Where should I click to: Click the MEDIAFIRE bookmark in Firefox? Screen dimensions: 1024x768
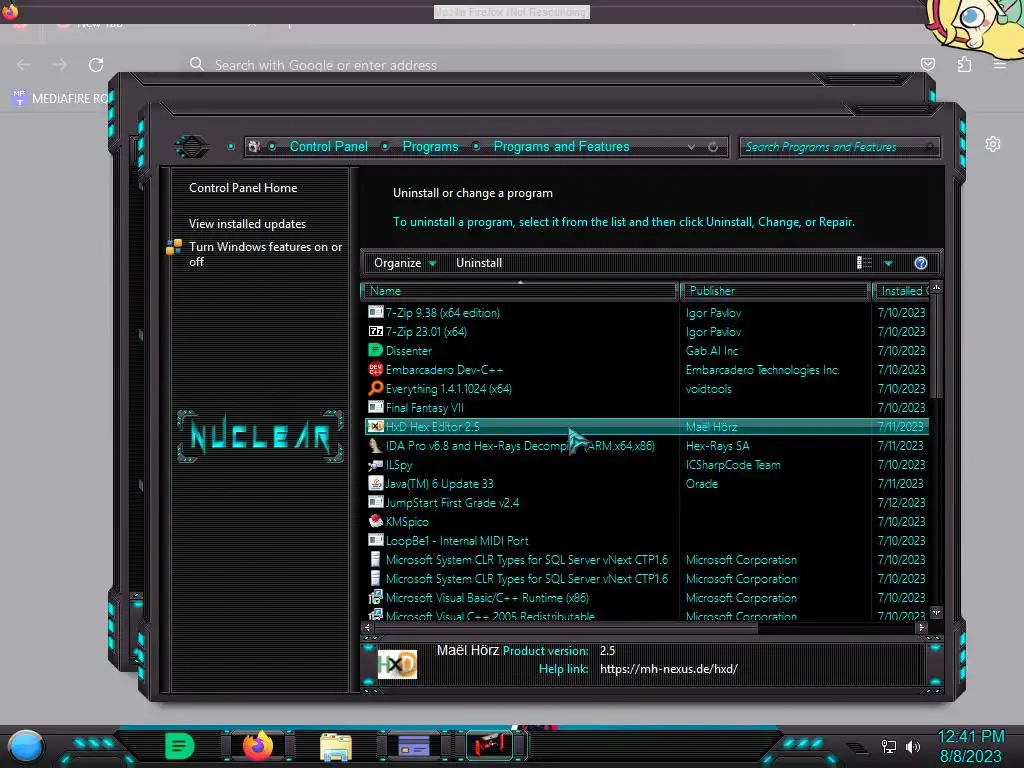point(62,99)
